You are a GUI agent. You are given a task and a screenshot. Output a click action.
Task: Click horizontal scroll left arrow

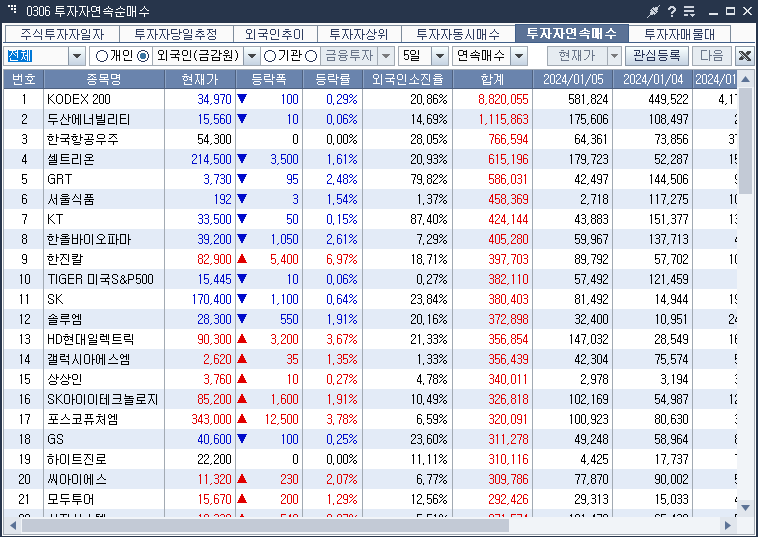click(12, 525)
